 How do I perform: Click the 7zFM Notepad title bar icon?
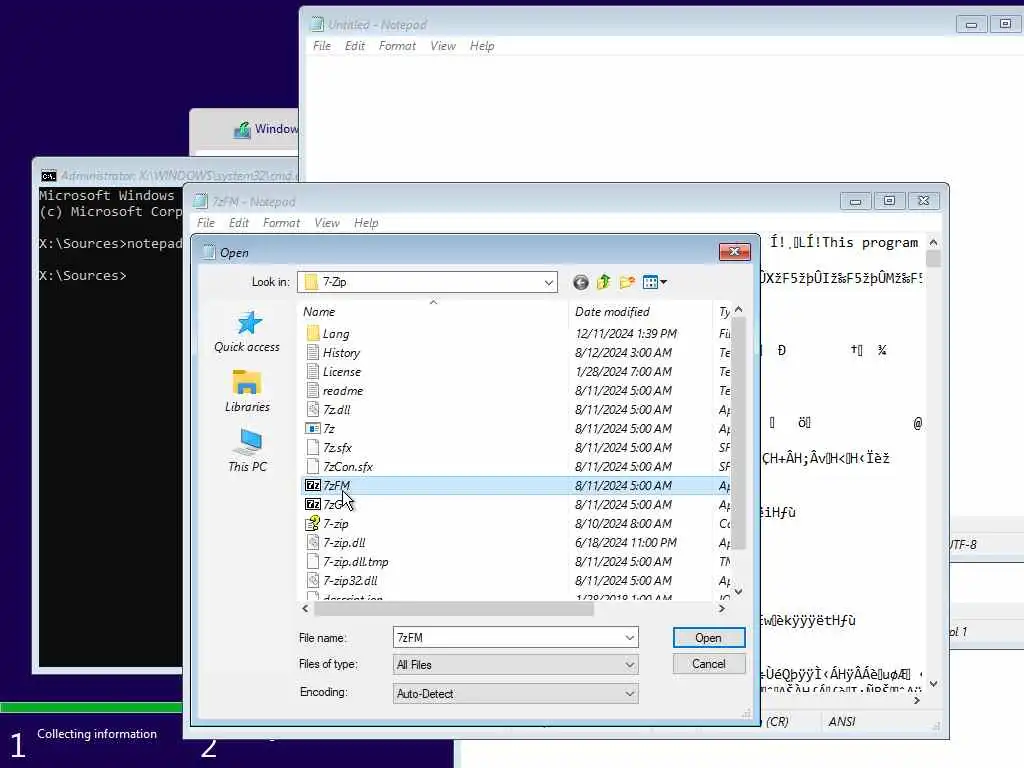pos(200,201)
